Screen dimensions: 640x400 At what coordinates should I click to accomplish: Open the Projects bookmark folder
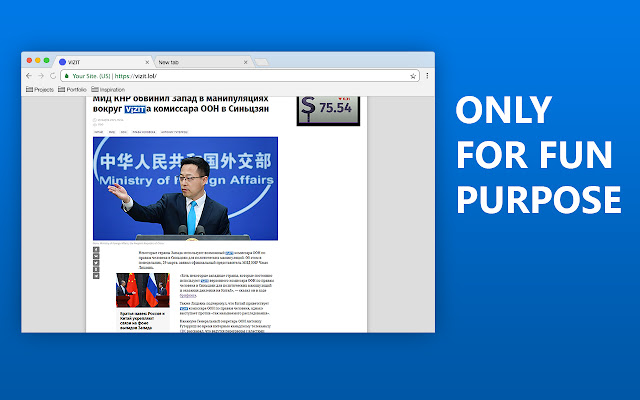pyautogui.click(x=40, y=89)
